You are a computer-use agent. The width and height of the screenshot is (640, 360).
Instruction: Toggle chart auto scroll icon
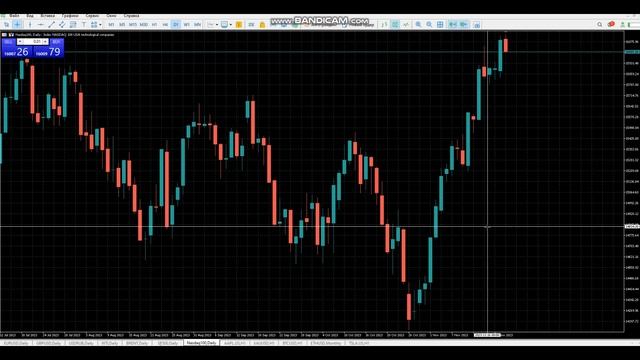(x=453, y=25)
